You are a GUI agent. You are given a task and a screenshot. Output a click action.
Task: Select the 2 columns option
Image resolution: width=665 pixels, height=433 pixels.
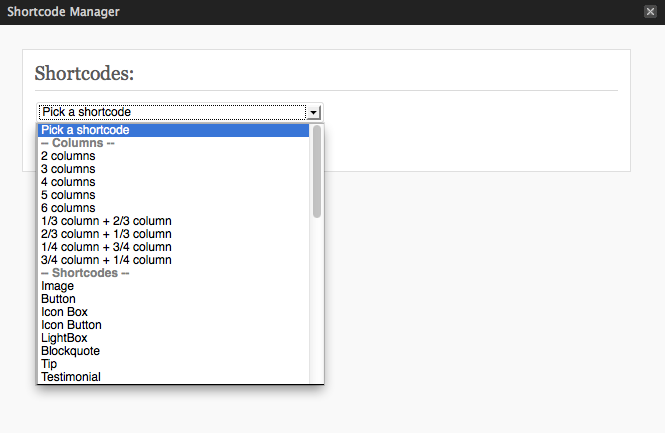pyautogui.click(x=173, y=156)
